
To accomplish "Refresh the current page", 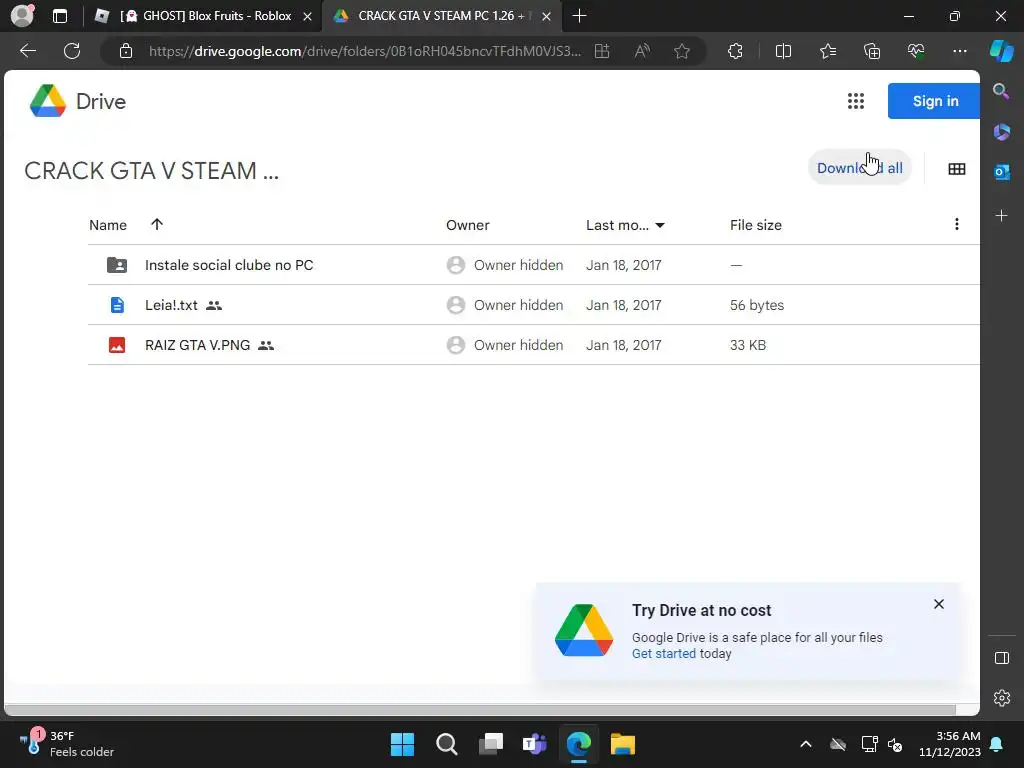I will tap(72, 51).
